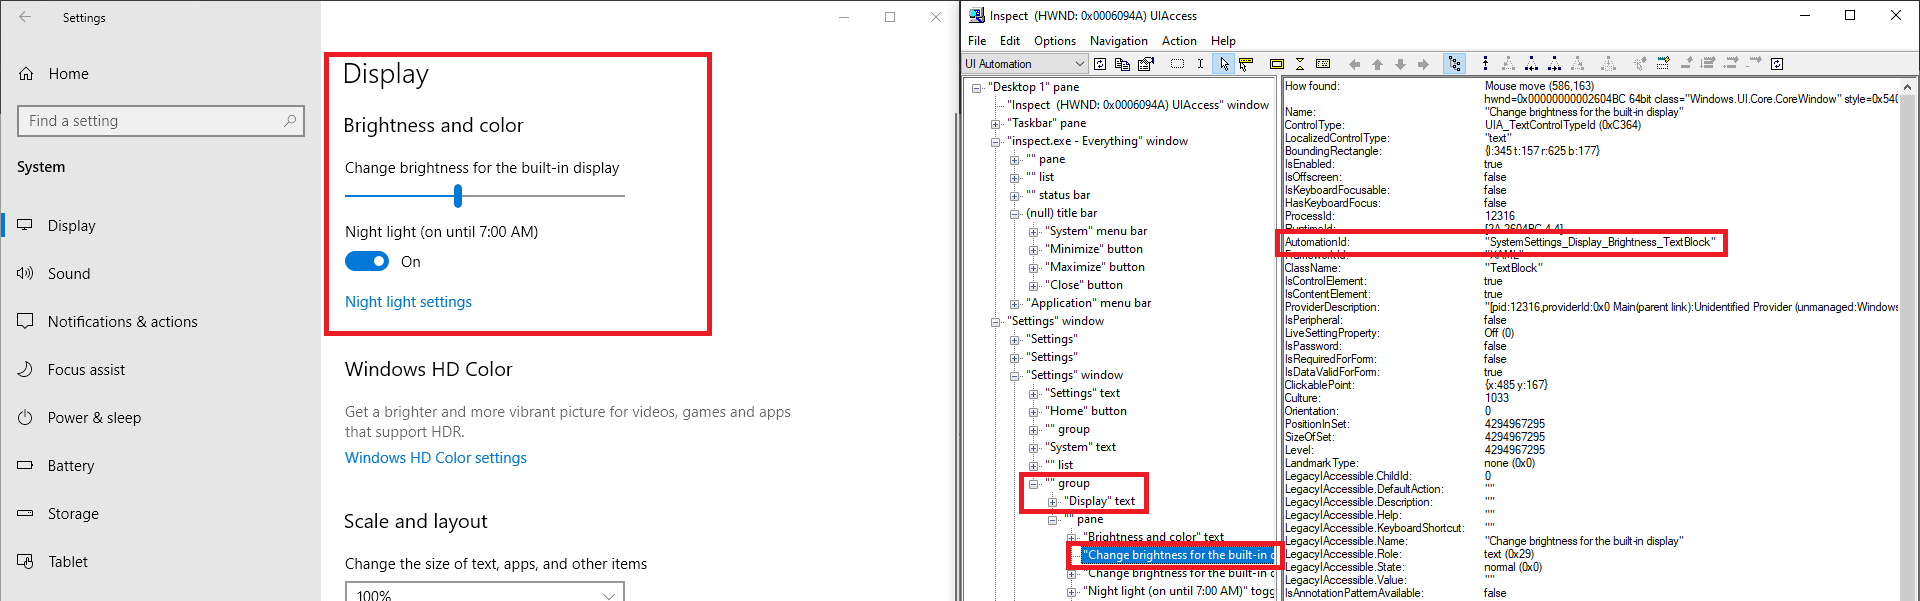1920x601 pixels.
Task: Select the "Night light (on until 7:00 AM)" tree row
Action: tap(1179, 591)
